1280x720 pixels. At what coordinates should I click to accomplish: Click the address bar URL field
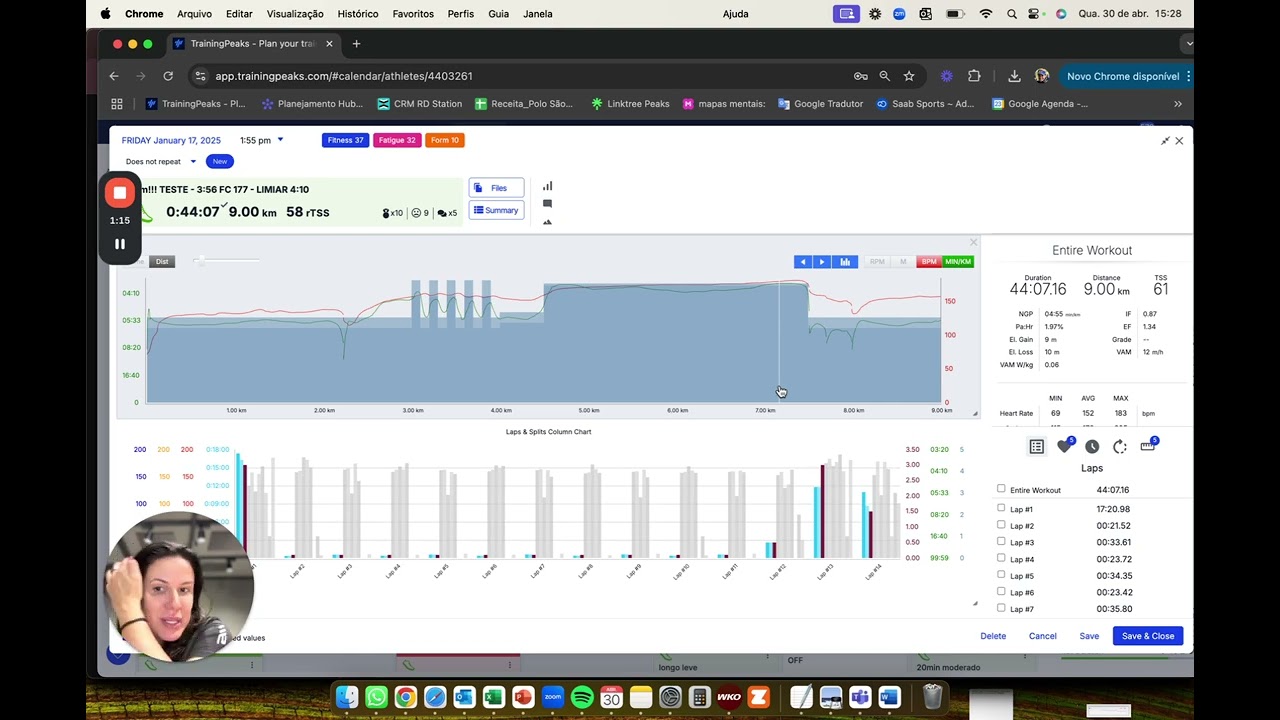tap(520, 76)
